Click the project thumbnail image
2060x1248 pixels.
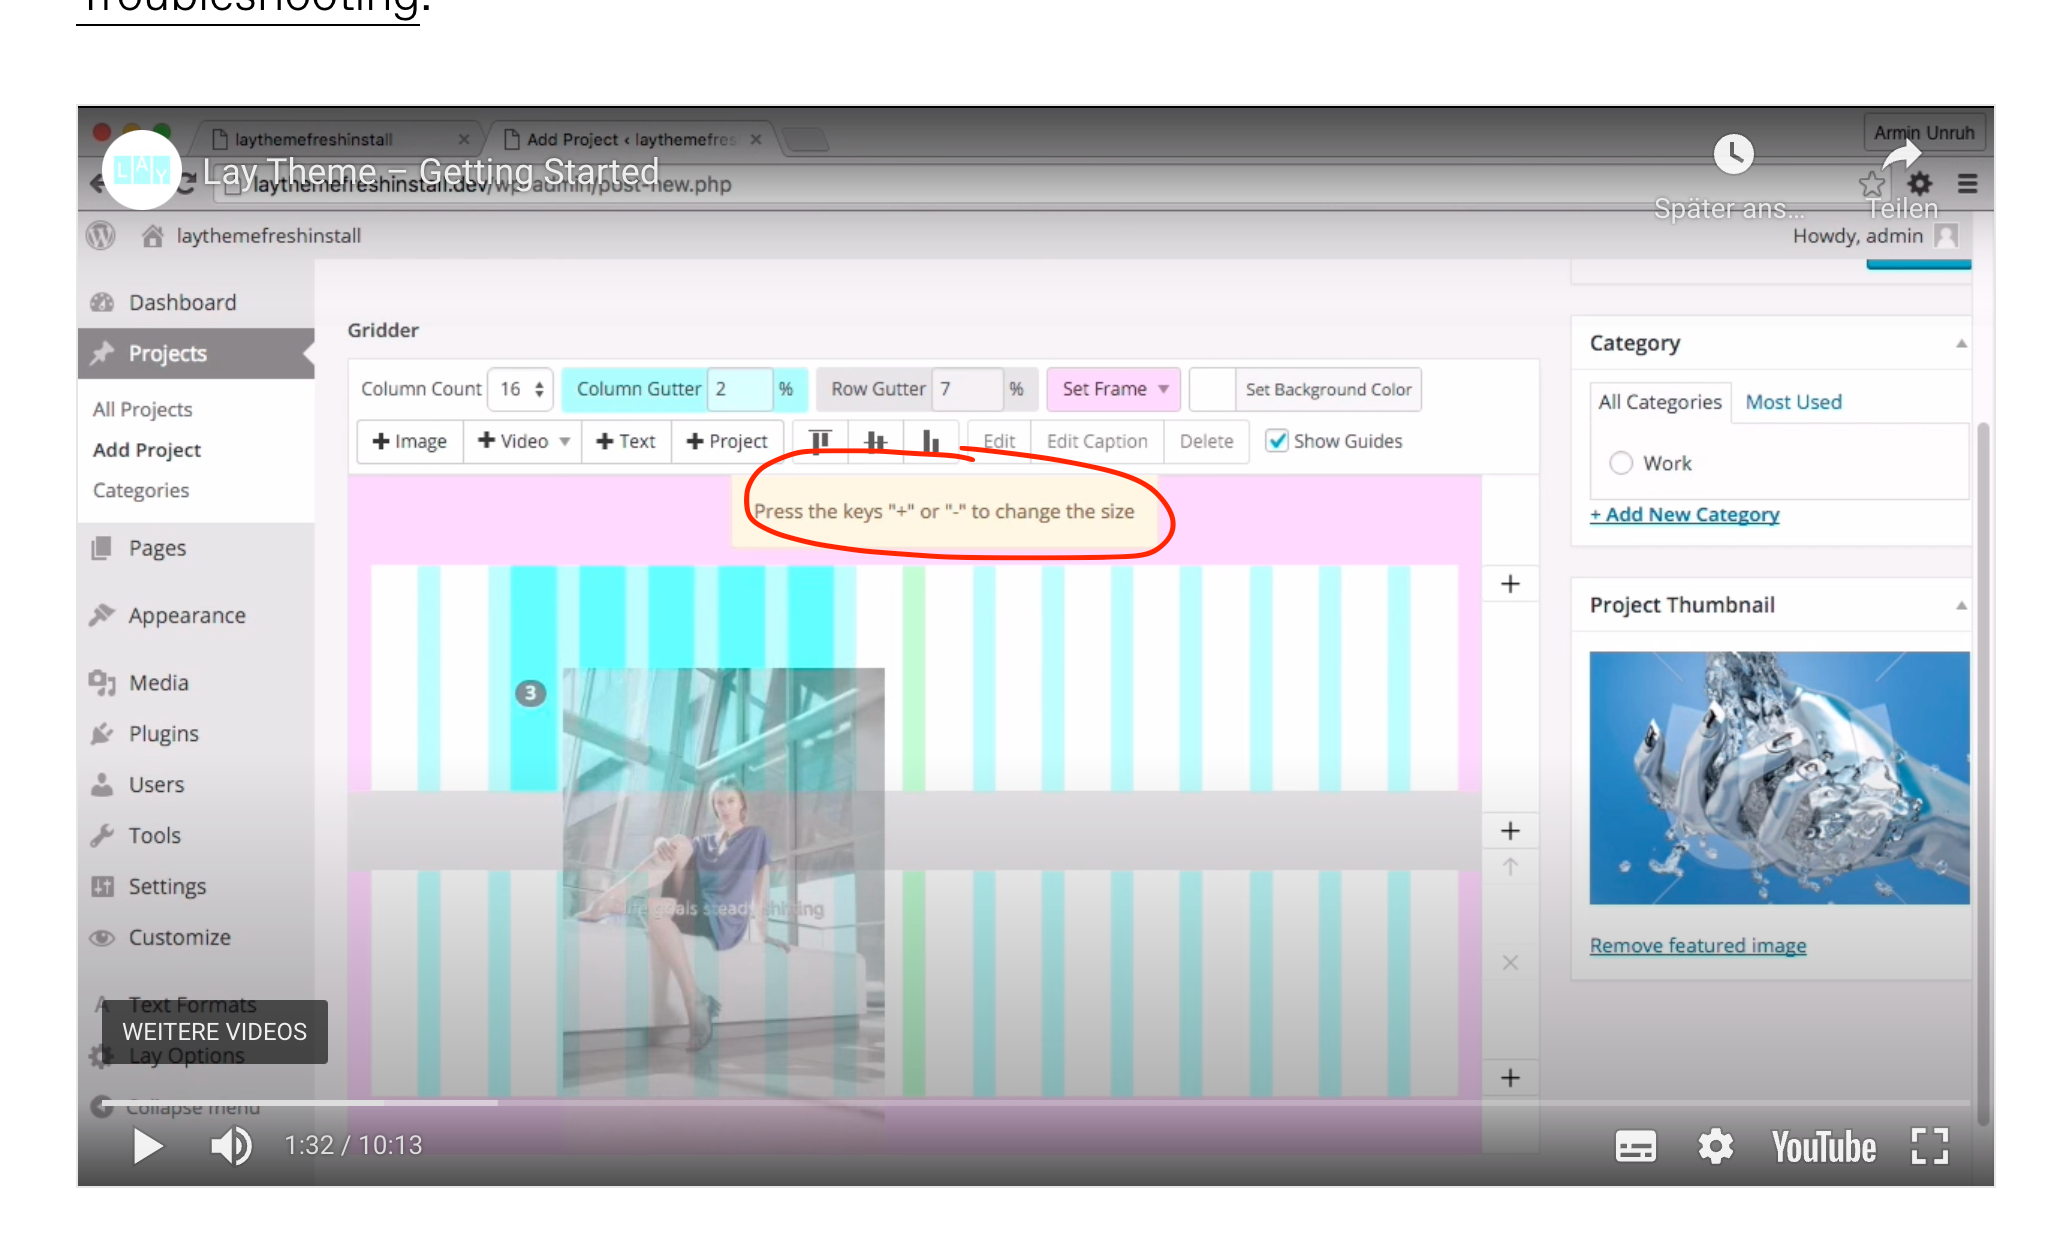pyautogui.click(x=1778, y=778)
